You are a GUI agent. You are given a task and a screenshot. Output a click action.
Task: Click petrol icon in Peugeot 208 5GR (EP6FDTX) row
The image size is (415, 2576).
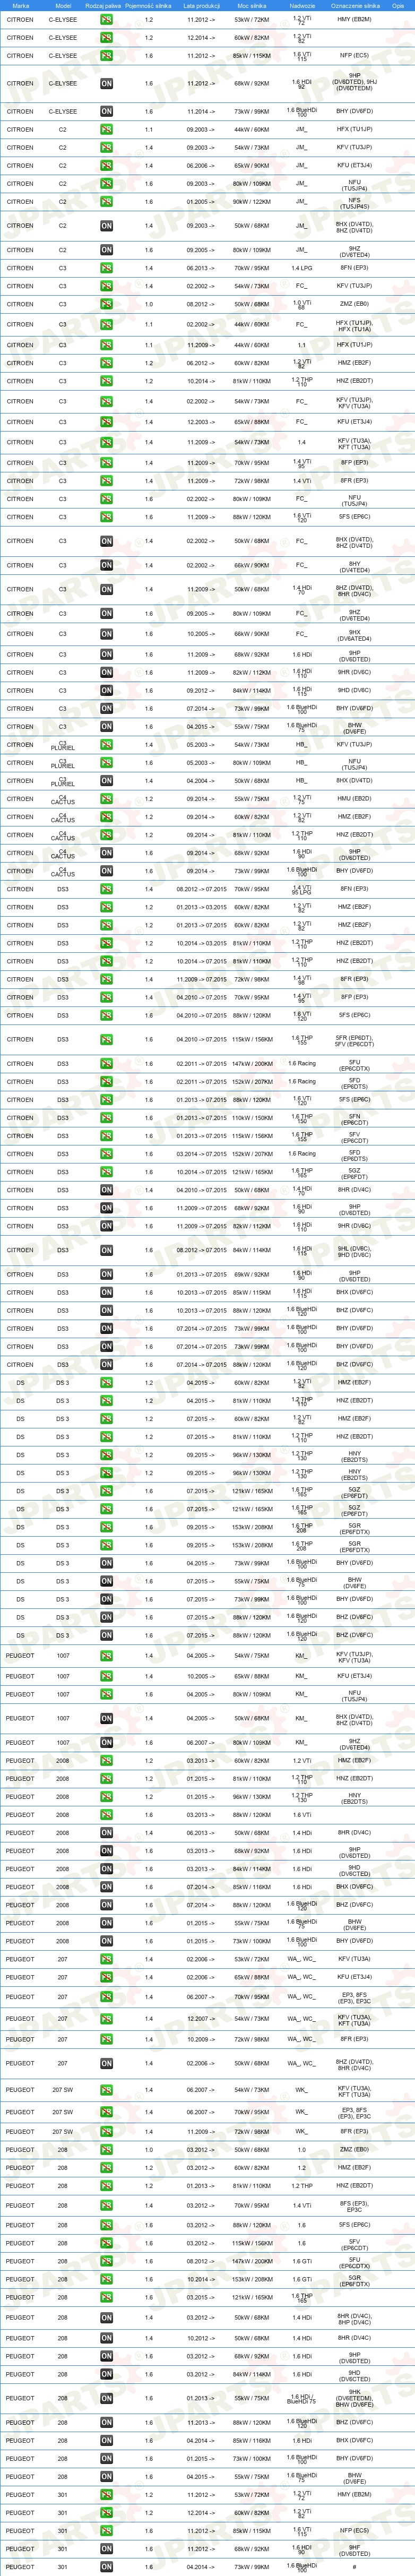coord(106,2279)
